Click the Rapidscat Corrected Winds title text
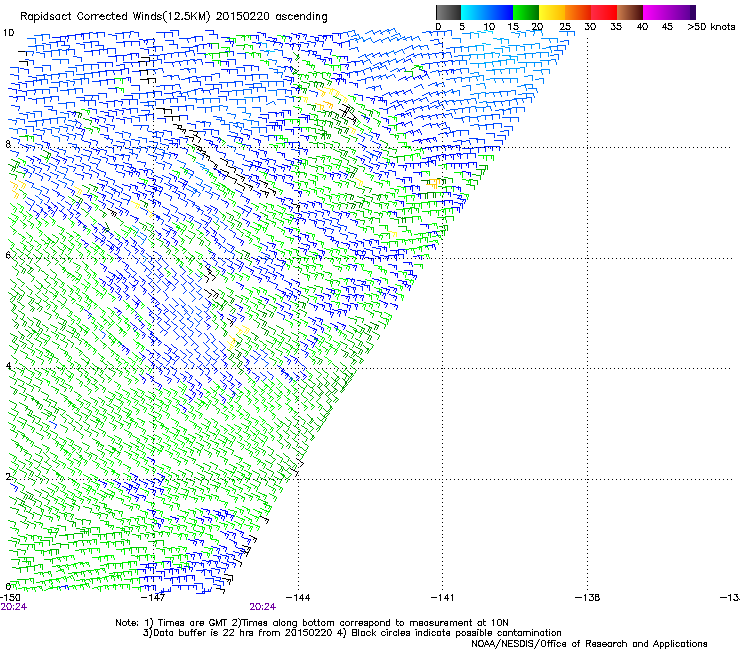 coord(174,17)
